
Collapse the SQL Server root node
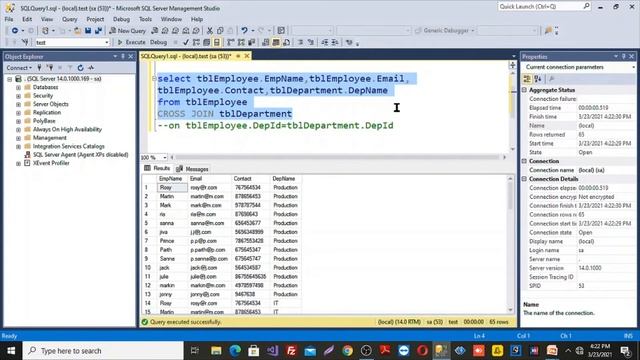9,79
